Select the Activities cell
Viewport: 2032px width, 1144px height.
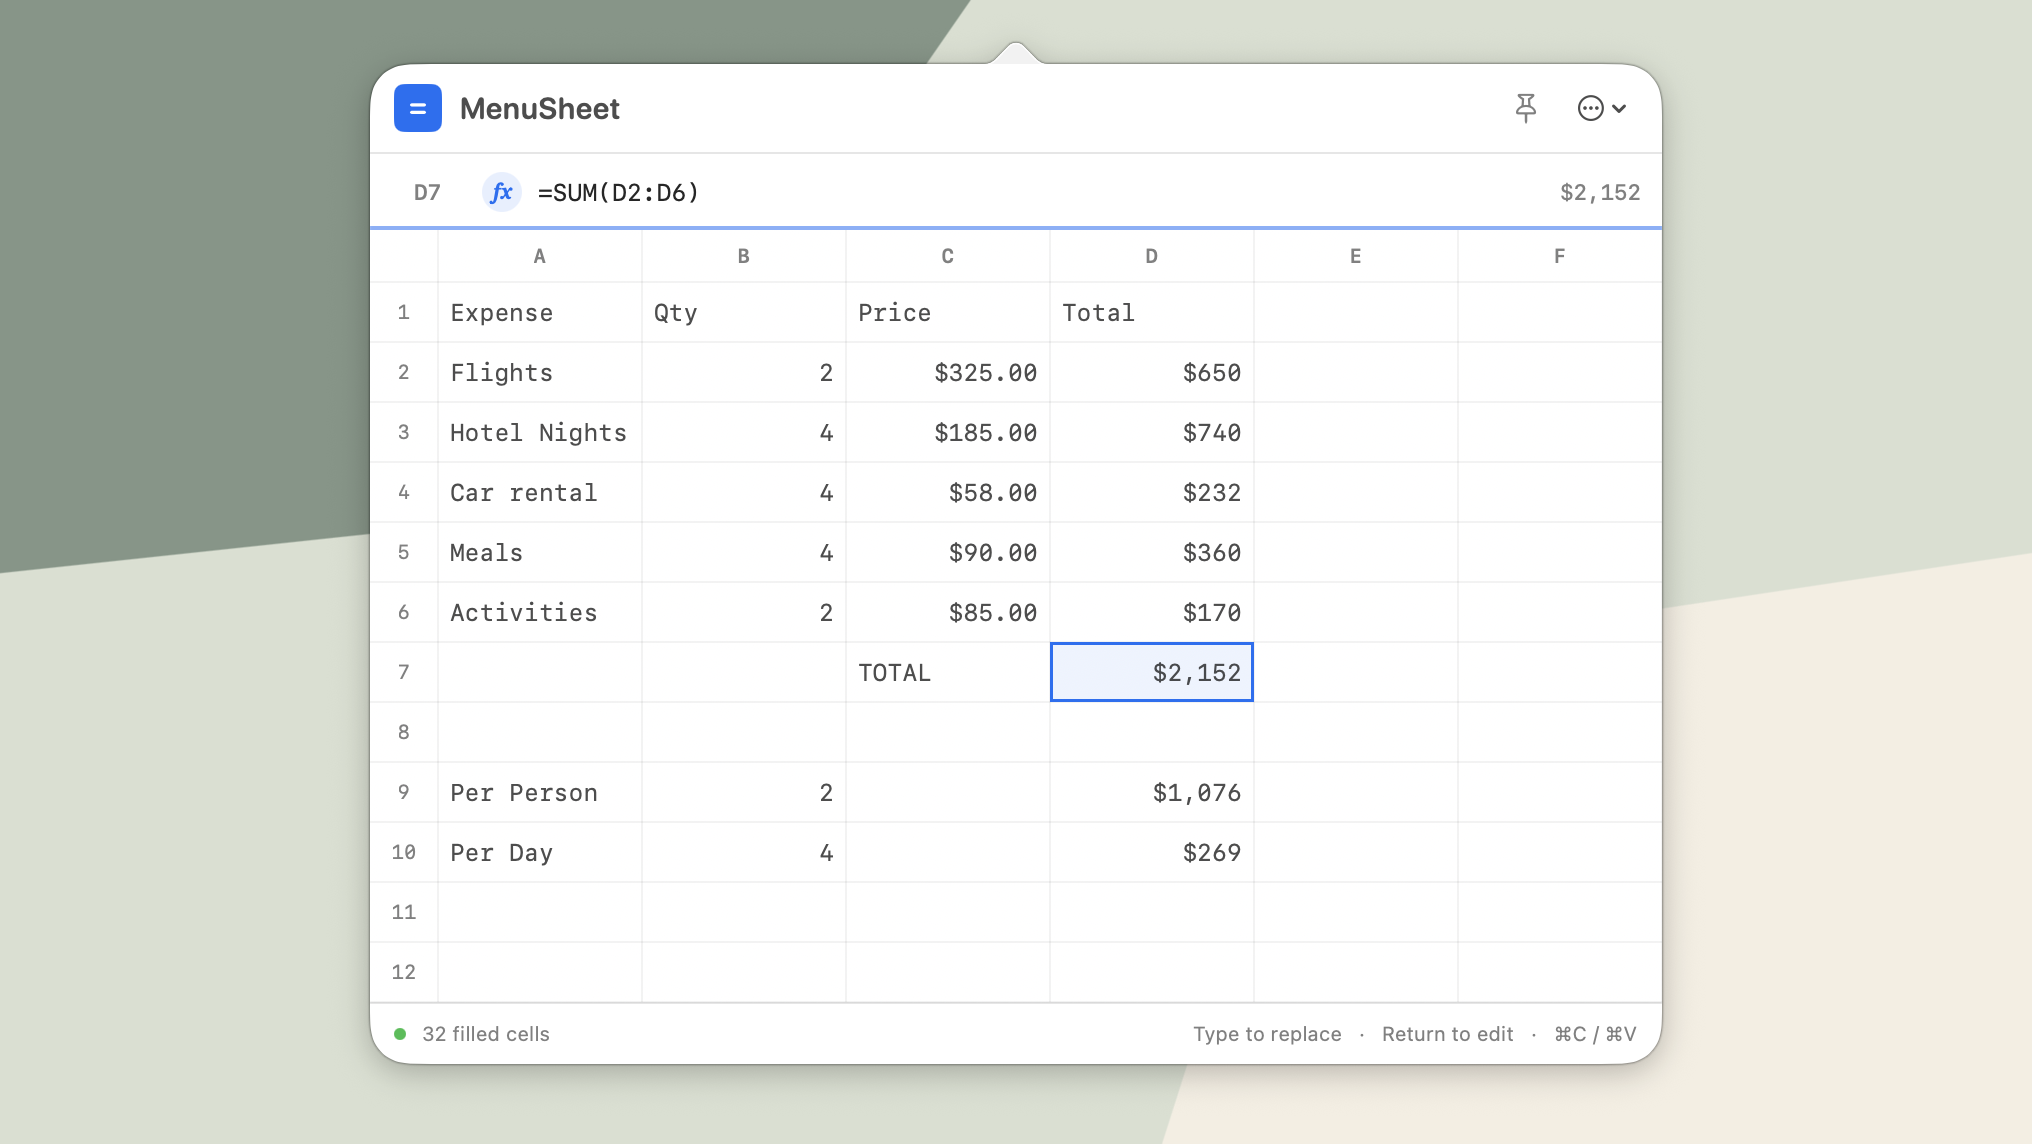[540, 612]
